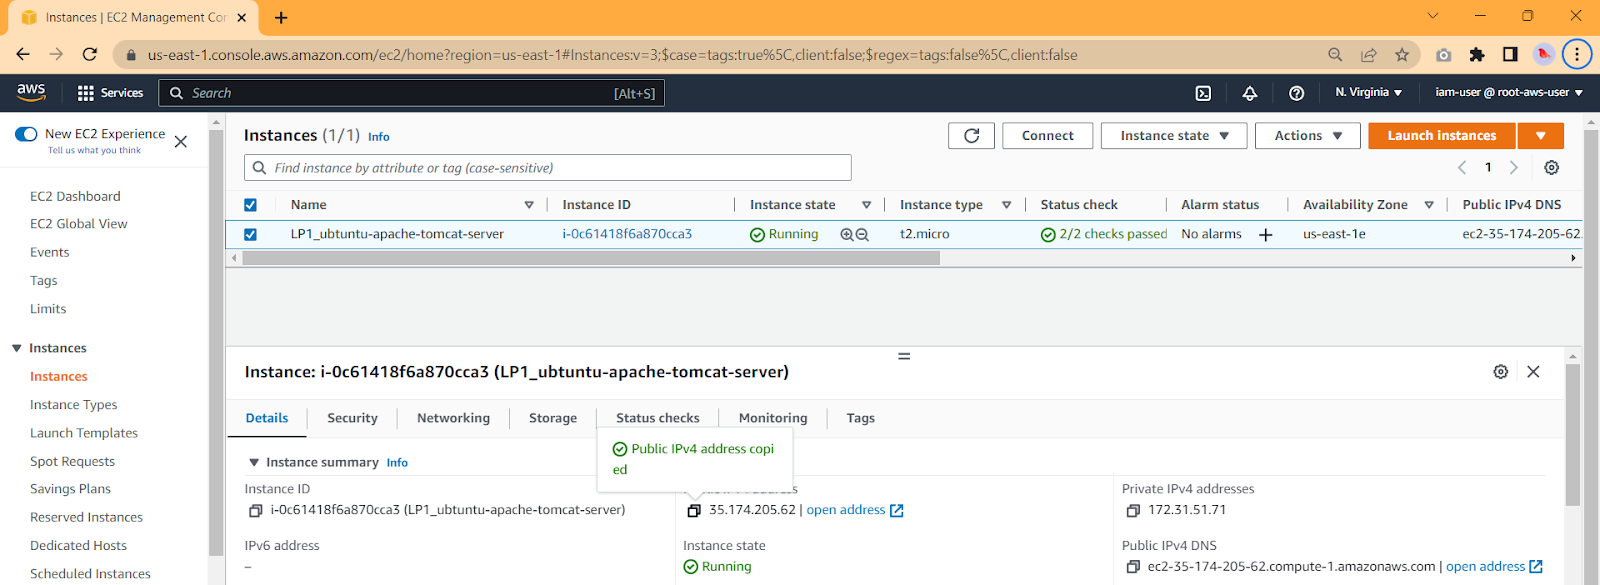Focus the Find instance filter field
The width and height of the screenshot is (1600, 585).
pos(548,168)
